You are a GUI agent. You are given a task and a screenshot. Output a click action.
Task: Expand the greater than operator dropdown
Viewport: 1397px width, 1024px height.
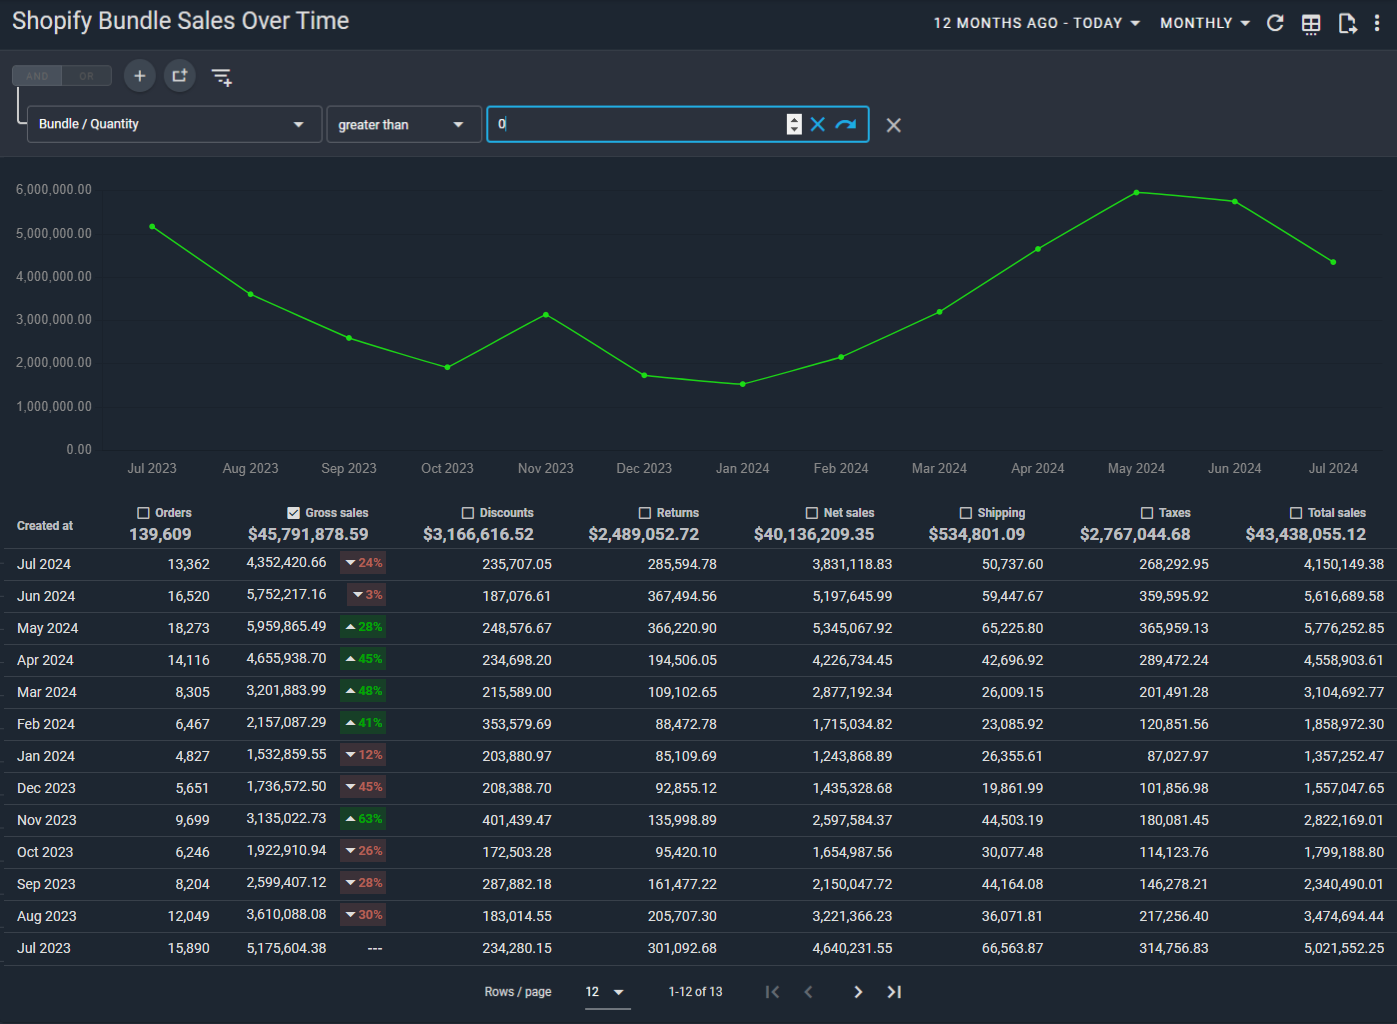[x=403, y=124]
